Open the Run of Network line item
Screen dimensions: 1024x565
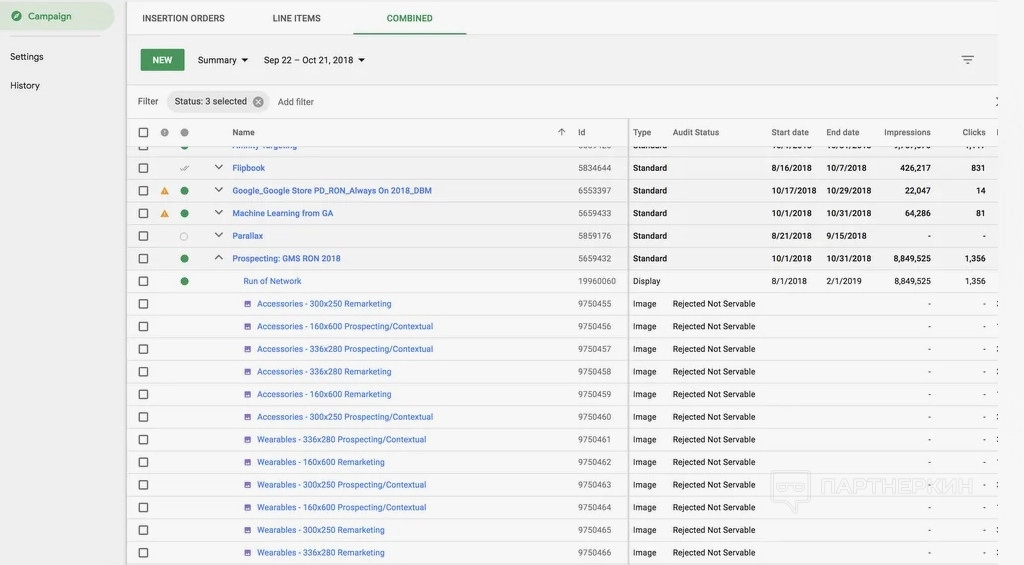[x=272, y=282]
